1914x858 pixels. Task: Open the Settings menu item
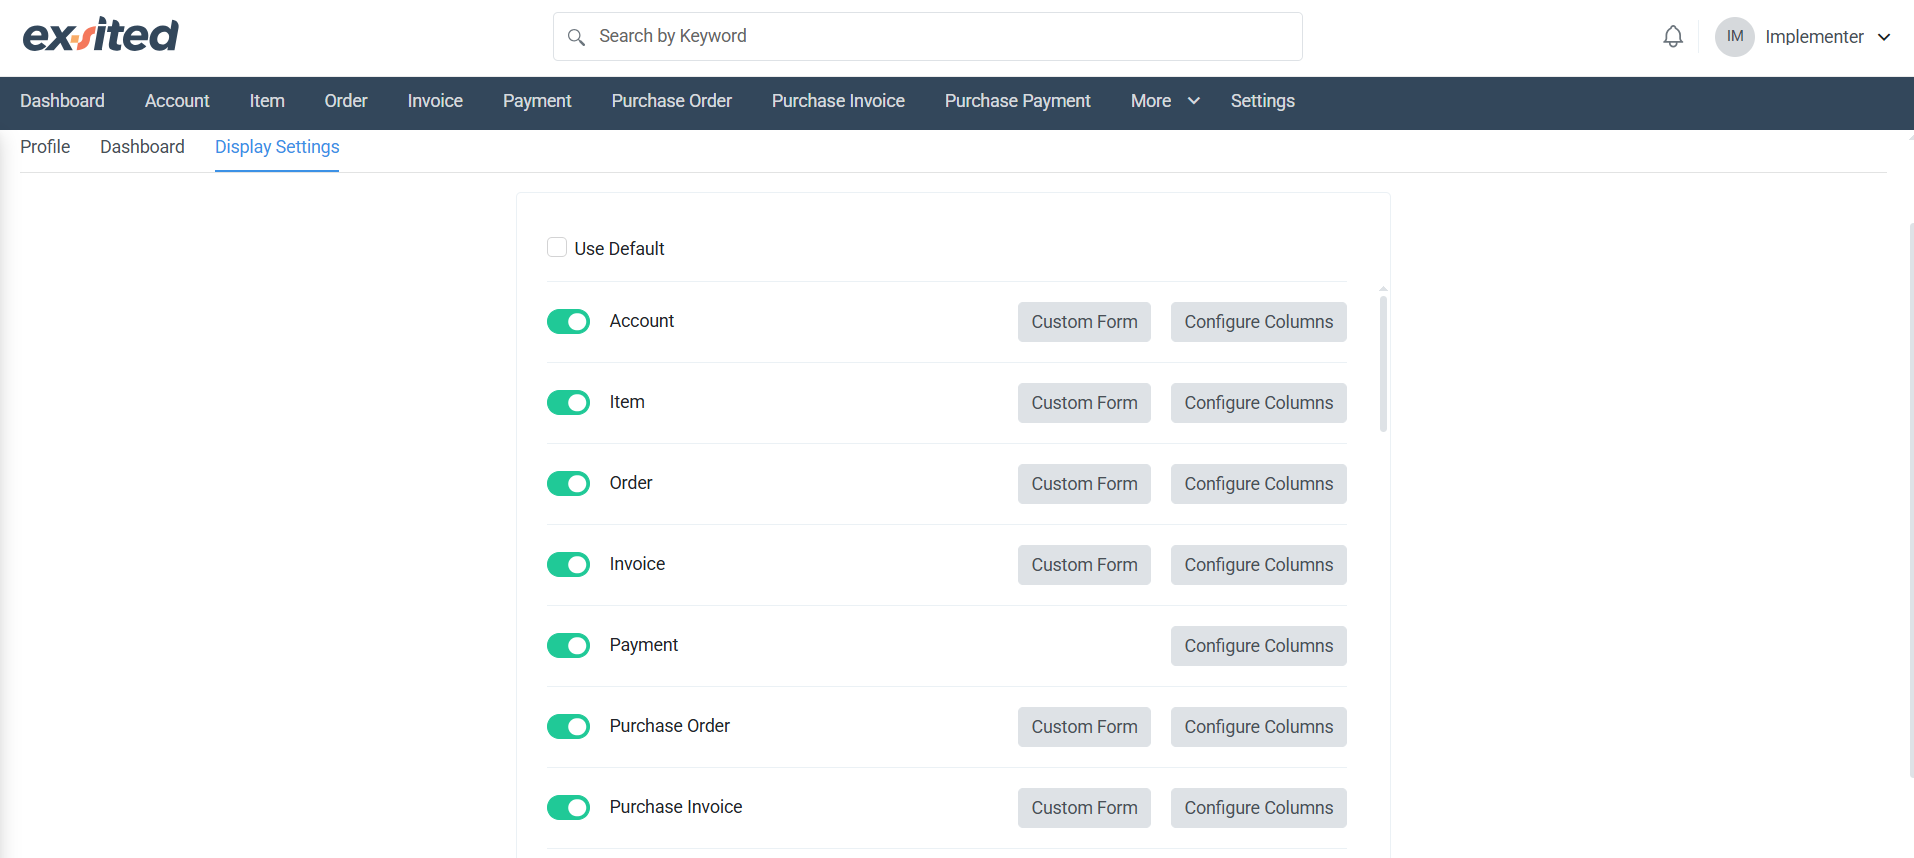pos(1263,101)
